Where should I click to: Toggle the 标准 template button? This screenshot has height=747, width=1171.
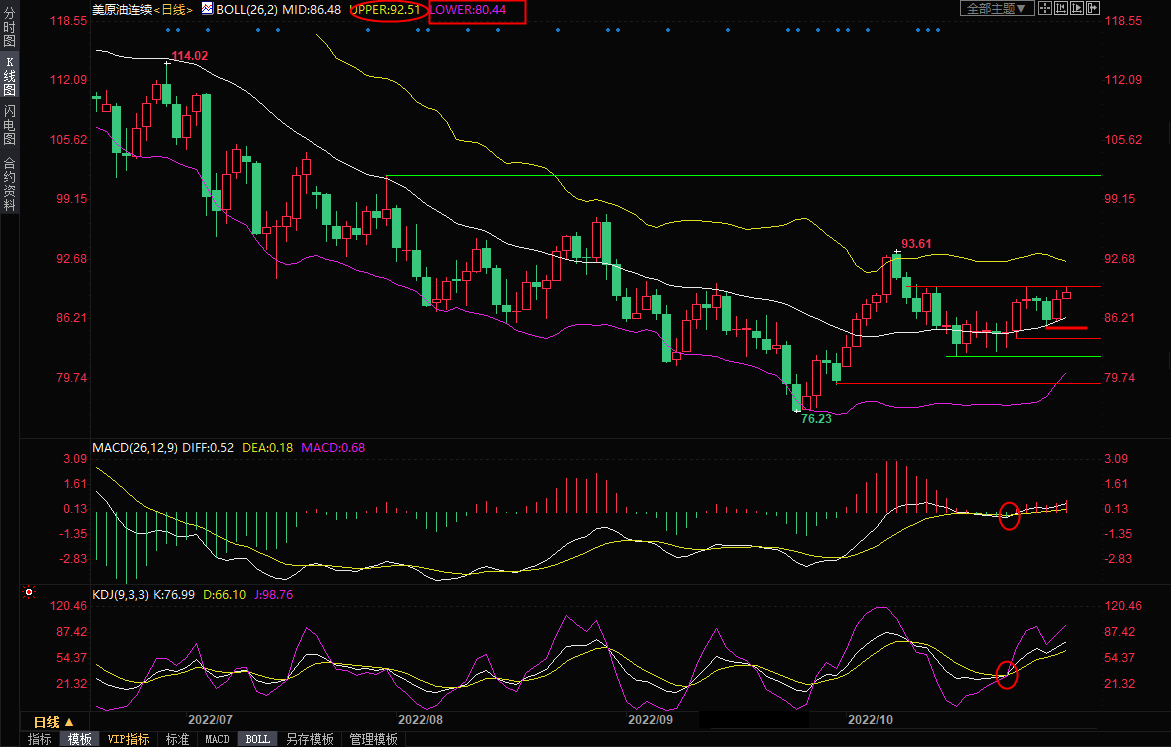(x=177, y=739)
